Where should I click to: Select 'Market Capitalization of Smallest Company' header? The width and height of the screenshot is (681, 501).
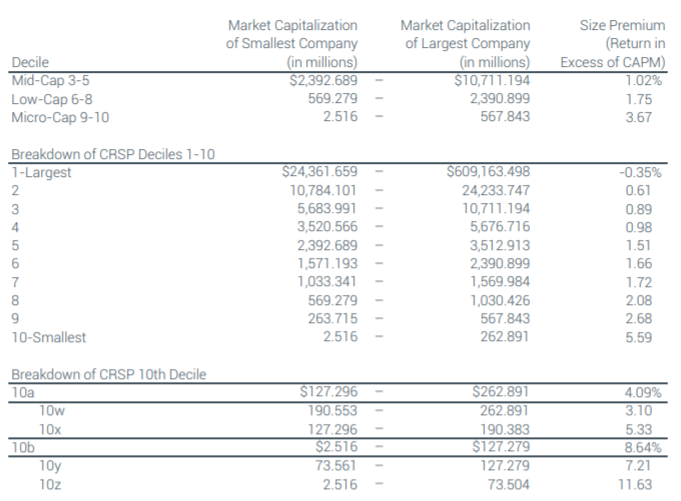pyautogui.click(x=291, y=41)
